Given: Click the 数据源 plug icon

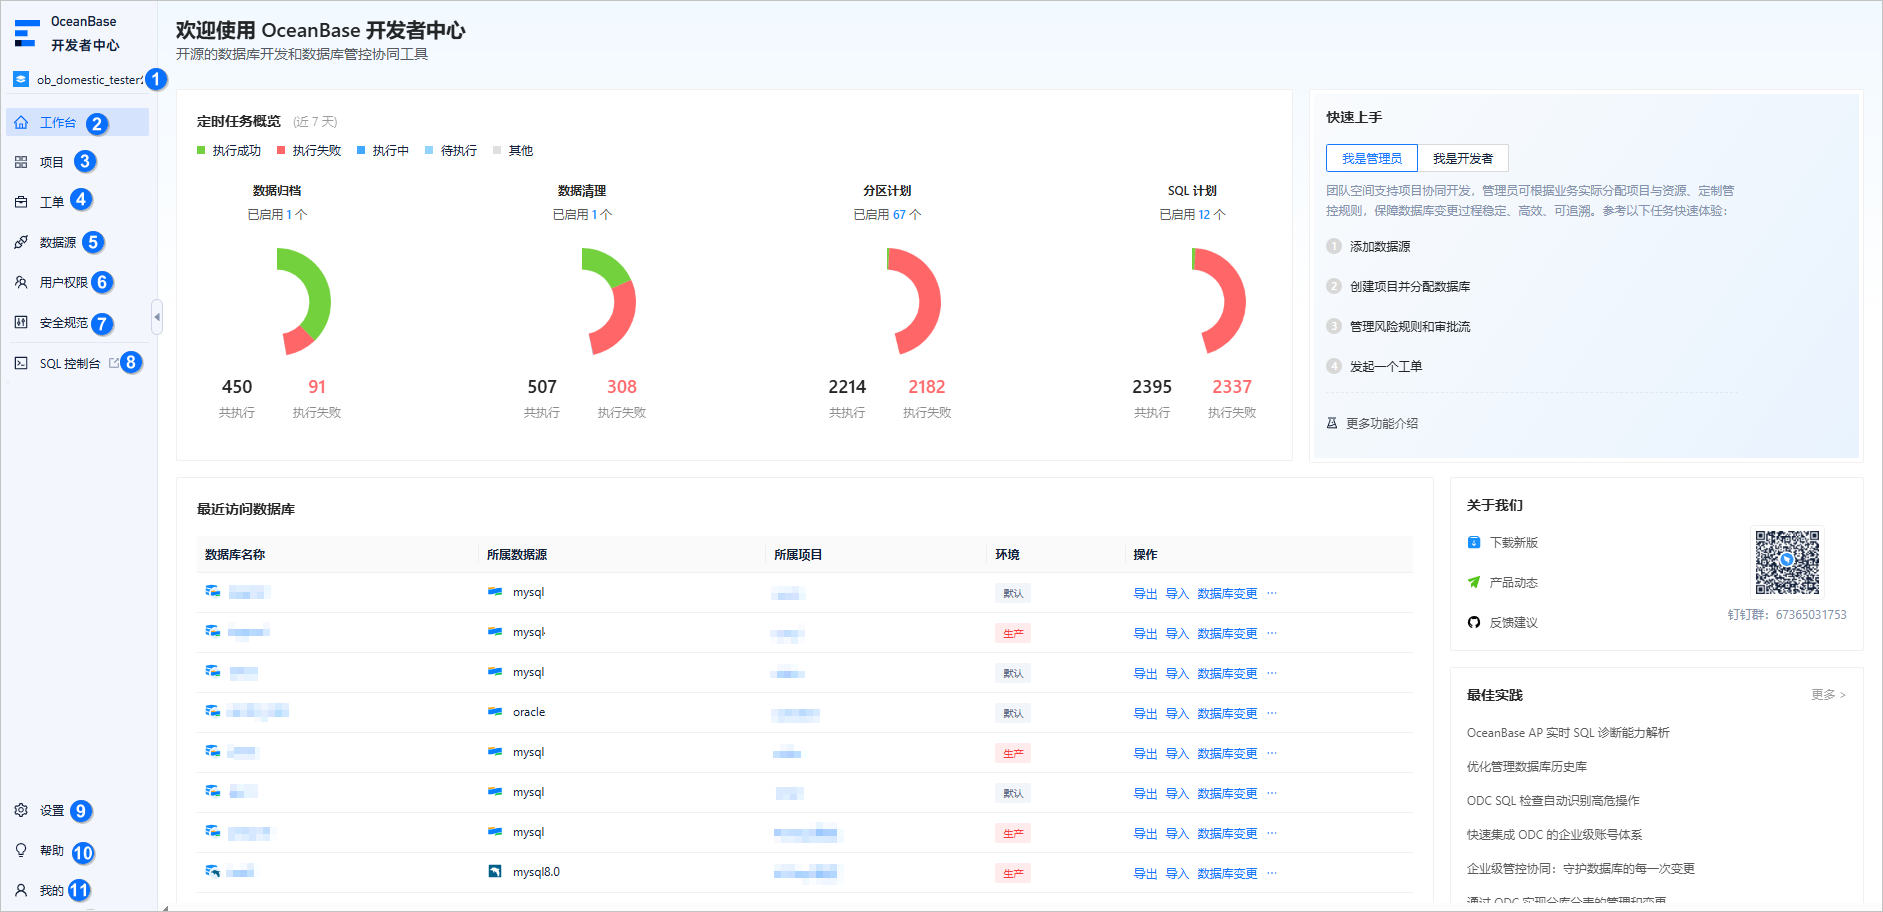Looking at the screenshot, I should tap(21, 242).
